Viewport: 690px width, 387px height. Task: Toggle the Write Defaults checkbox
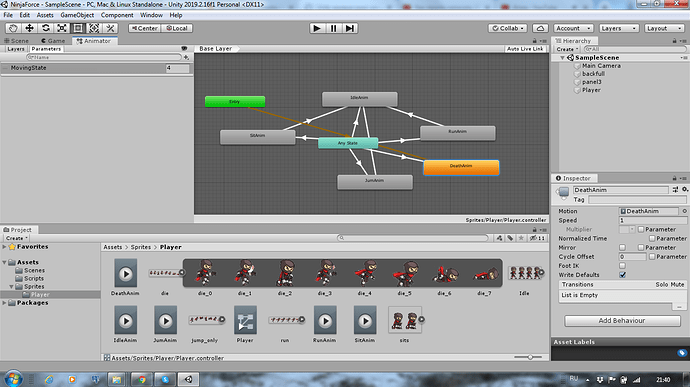coord(622,275)
